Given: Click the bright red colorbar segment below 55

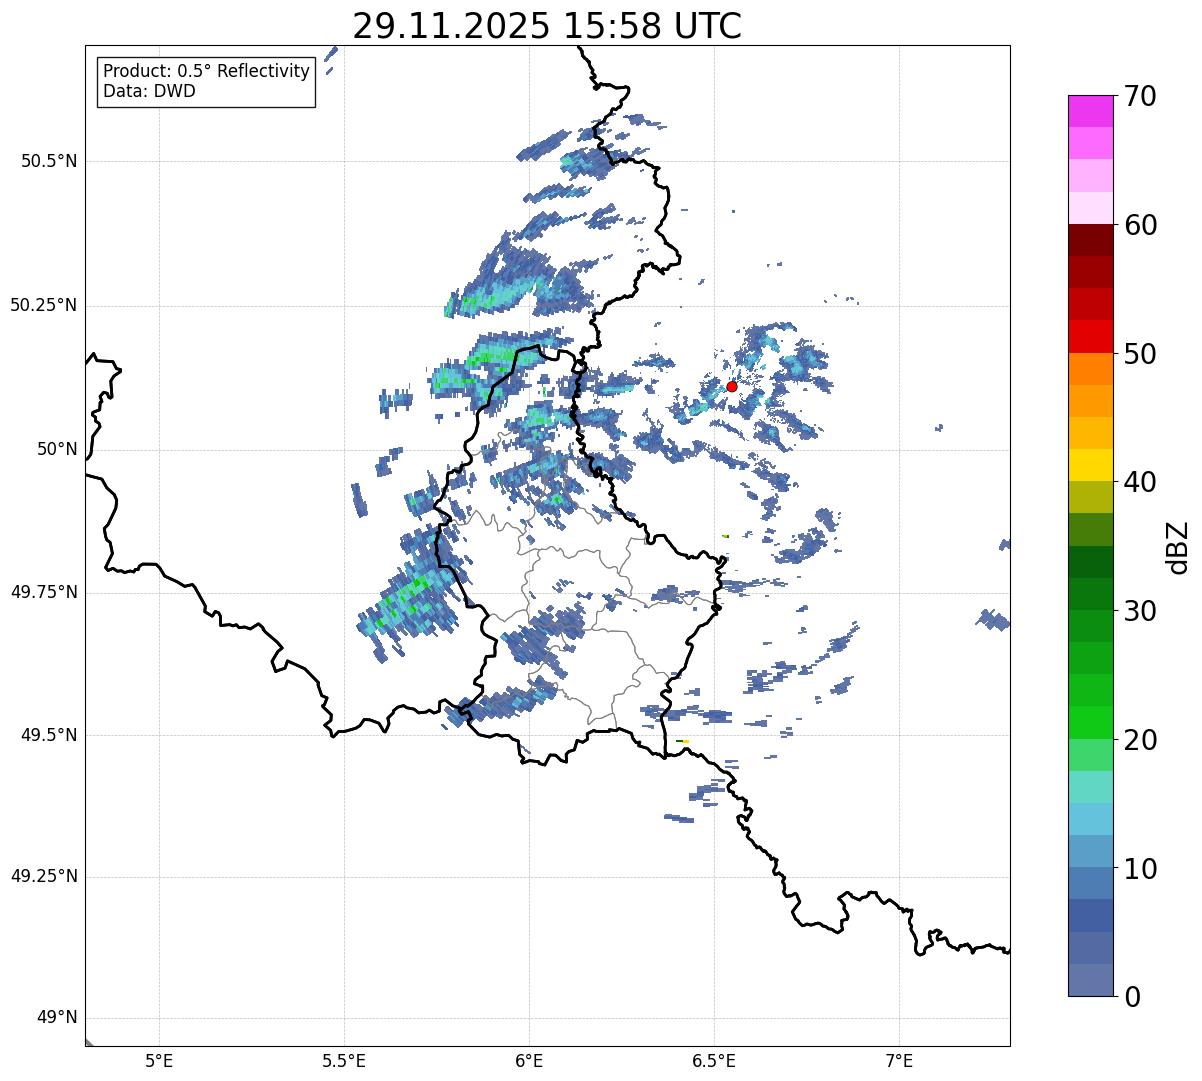Looking at the screenshot, I should (x=1091, y=336).
